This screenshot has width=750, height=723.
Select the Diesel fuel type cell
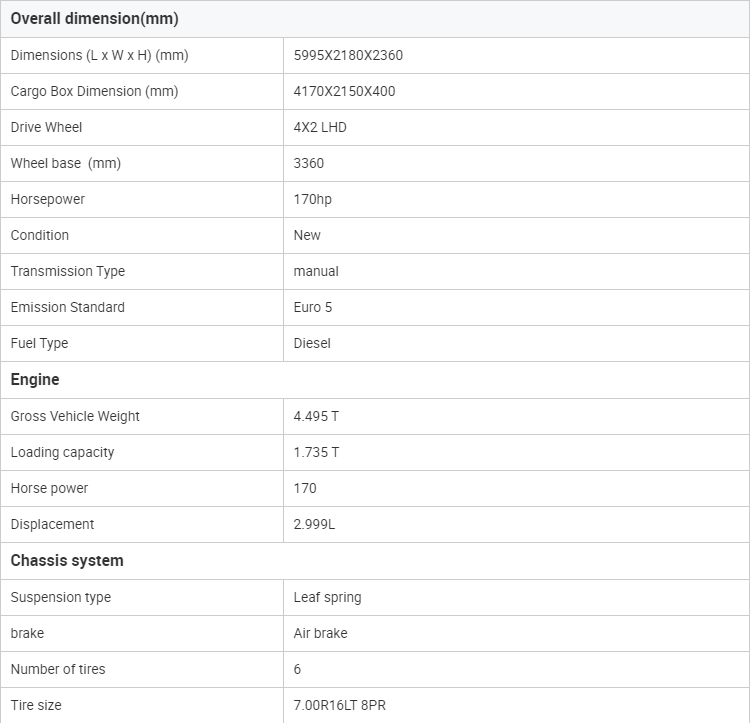point(312,343)
